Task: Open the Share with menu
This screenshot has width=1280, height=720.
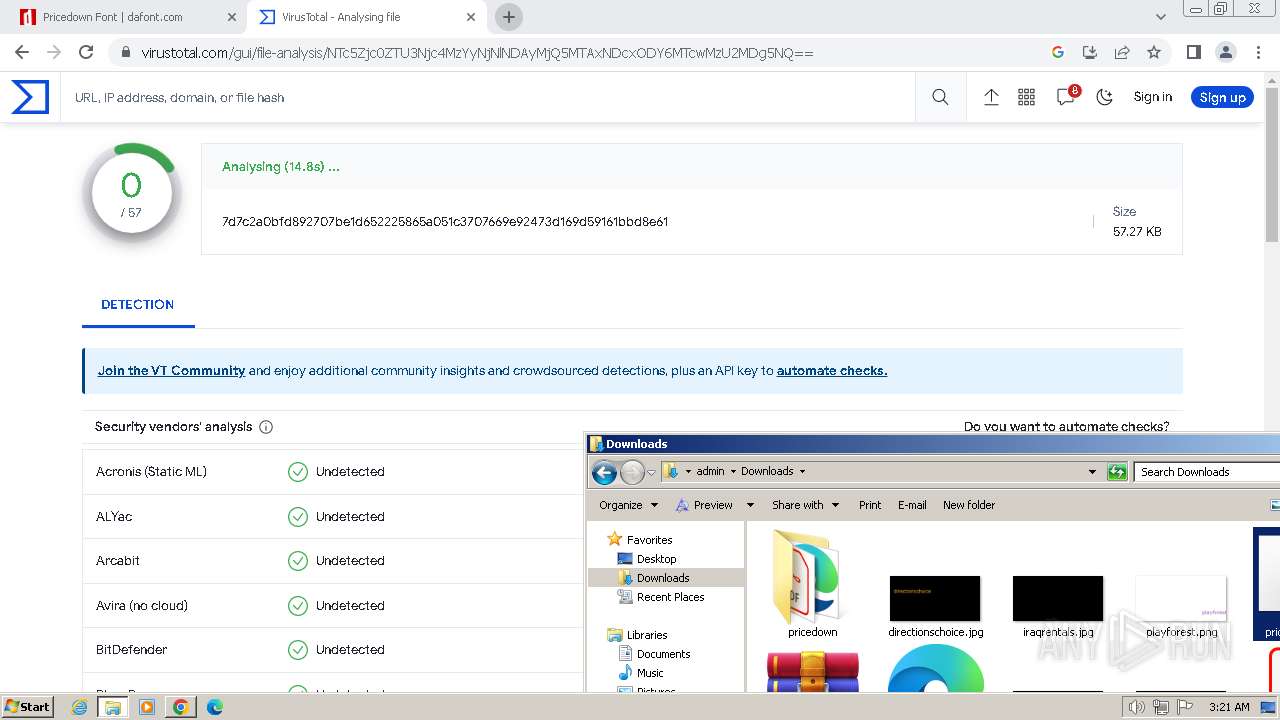Action: coord(805,505)
